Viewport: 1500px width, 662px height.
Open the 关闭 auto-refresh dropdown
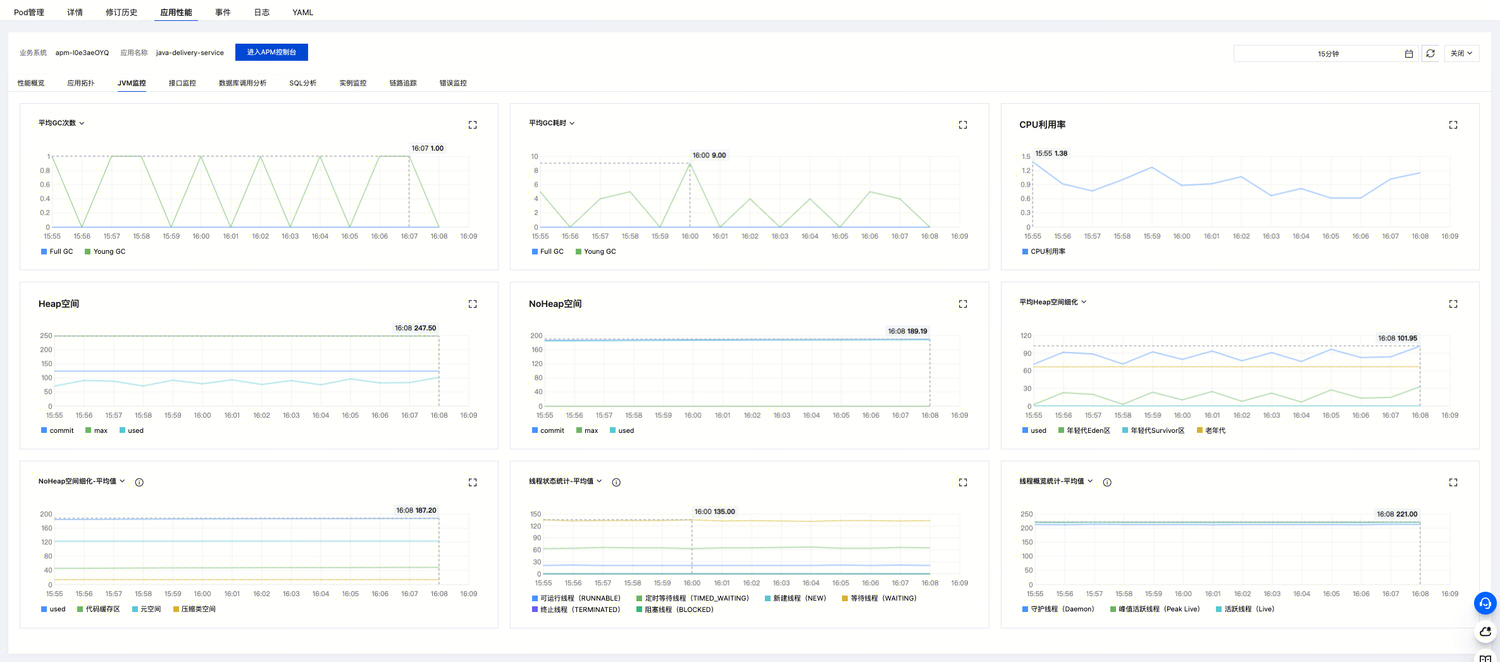pyautogui.click(x=1461, y=54)
